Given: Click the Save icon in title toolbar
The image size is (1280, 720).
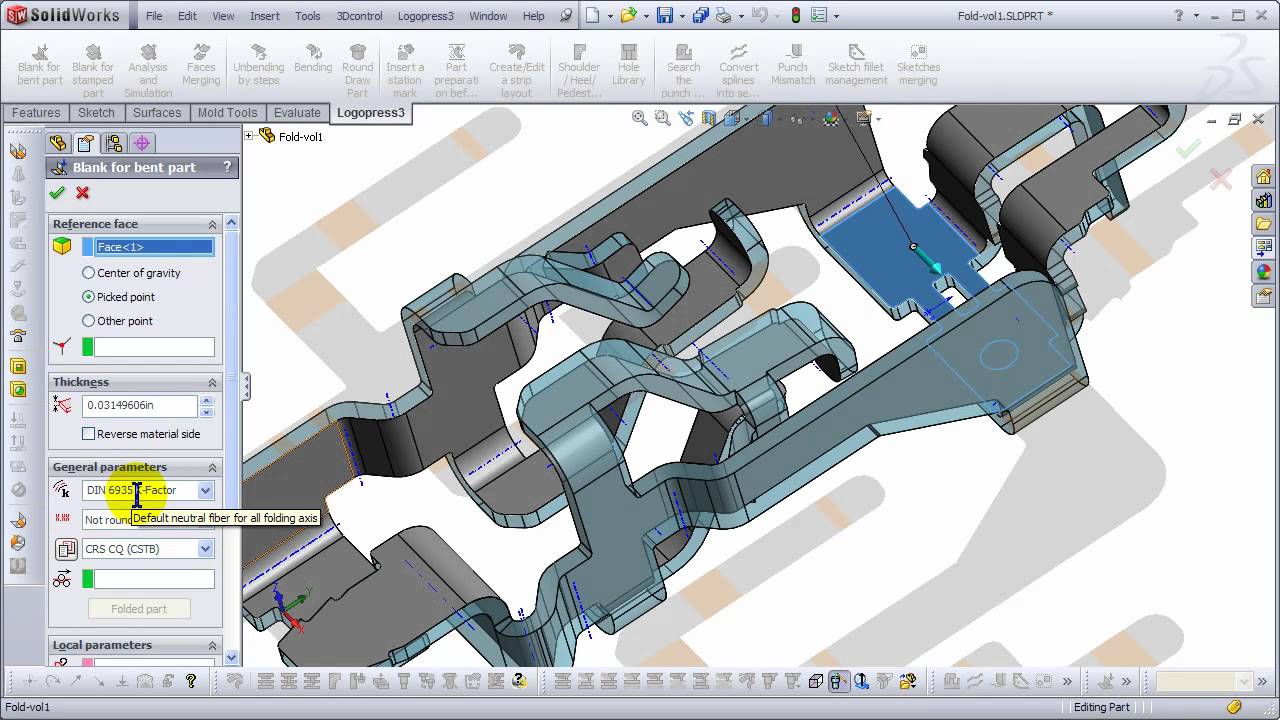Looking at the screenshot, I should [x=664, y=15].
